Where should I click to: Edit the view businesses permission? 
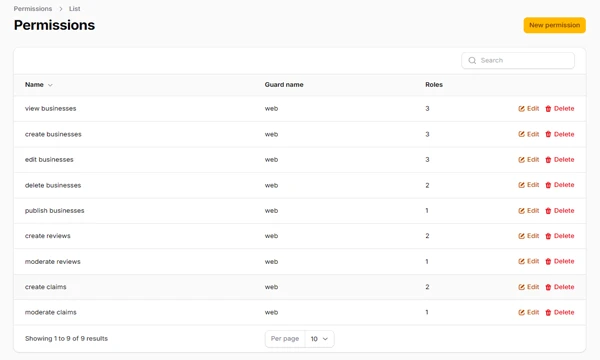point(528,109)
